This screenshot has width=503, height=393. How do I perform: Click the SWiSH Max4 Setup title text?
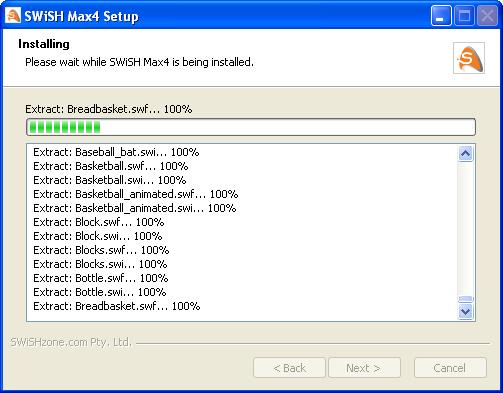(x=81, y=16)
